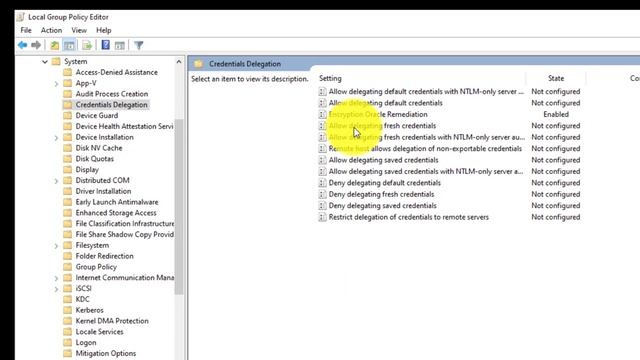
Task: Open the Help menu
Action: tap(104, 30)
